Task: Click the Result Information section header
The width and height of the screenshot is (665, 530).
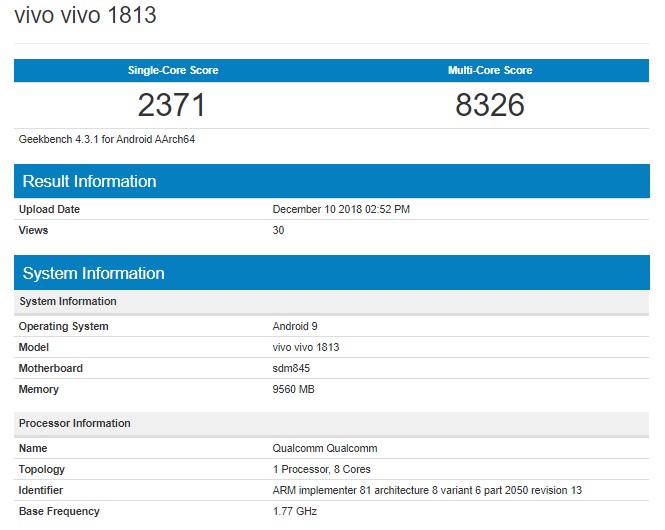Action: pyautogui.click(x=332, y=181)
